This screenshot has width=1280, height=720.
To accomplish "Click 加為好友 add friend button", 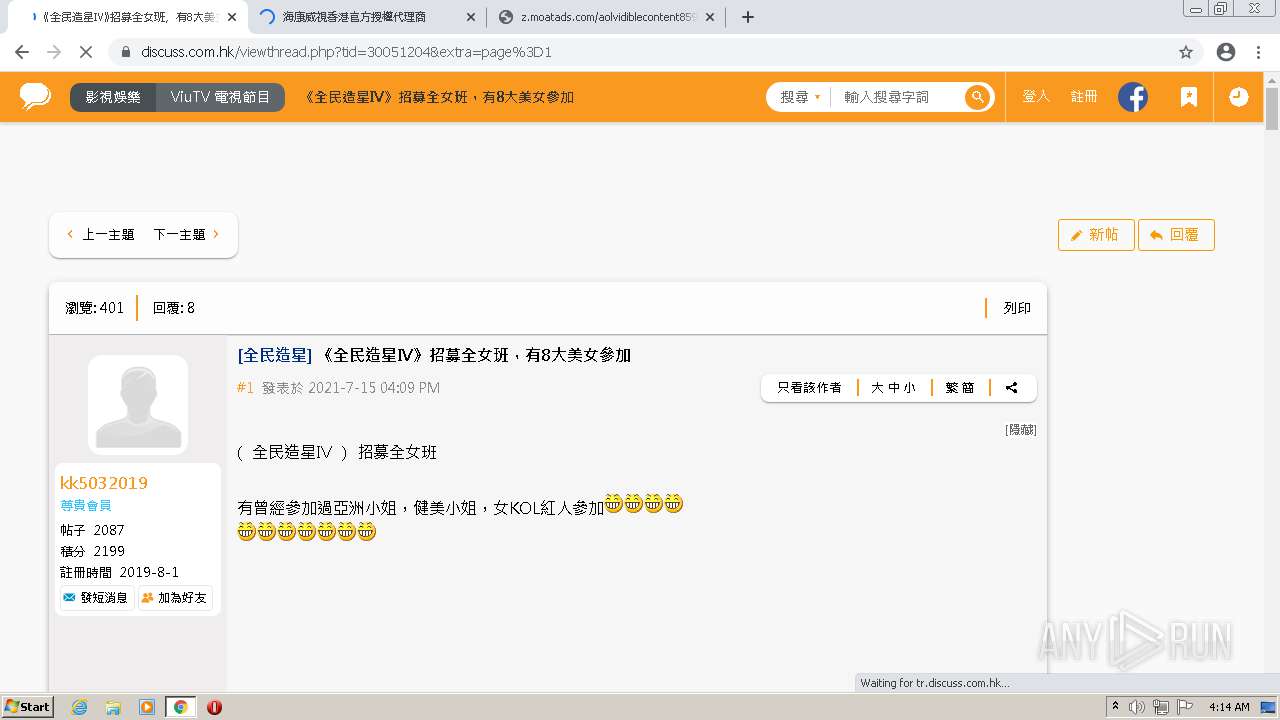I will tap(175, 598).
